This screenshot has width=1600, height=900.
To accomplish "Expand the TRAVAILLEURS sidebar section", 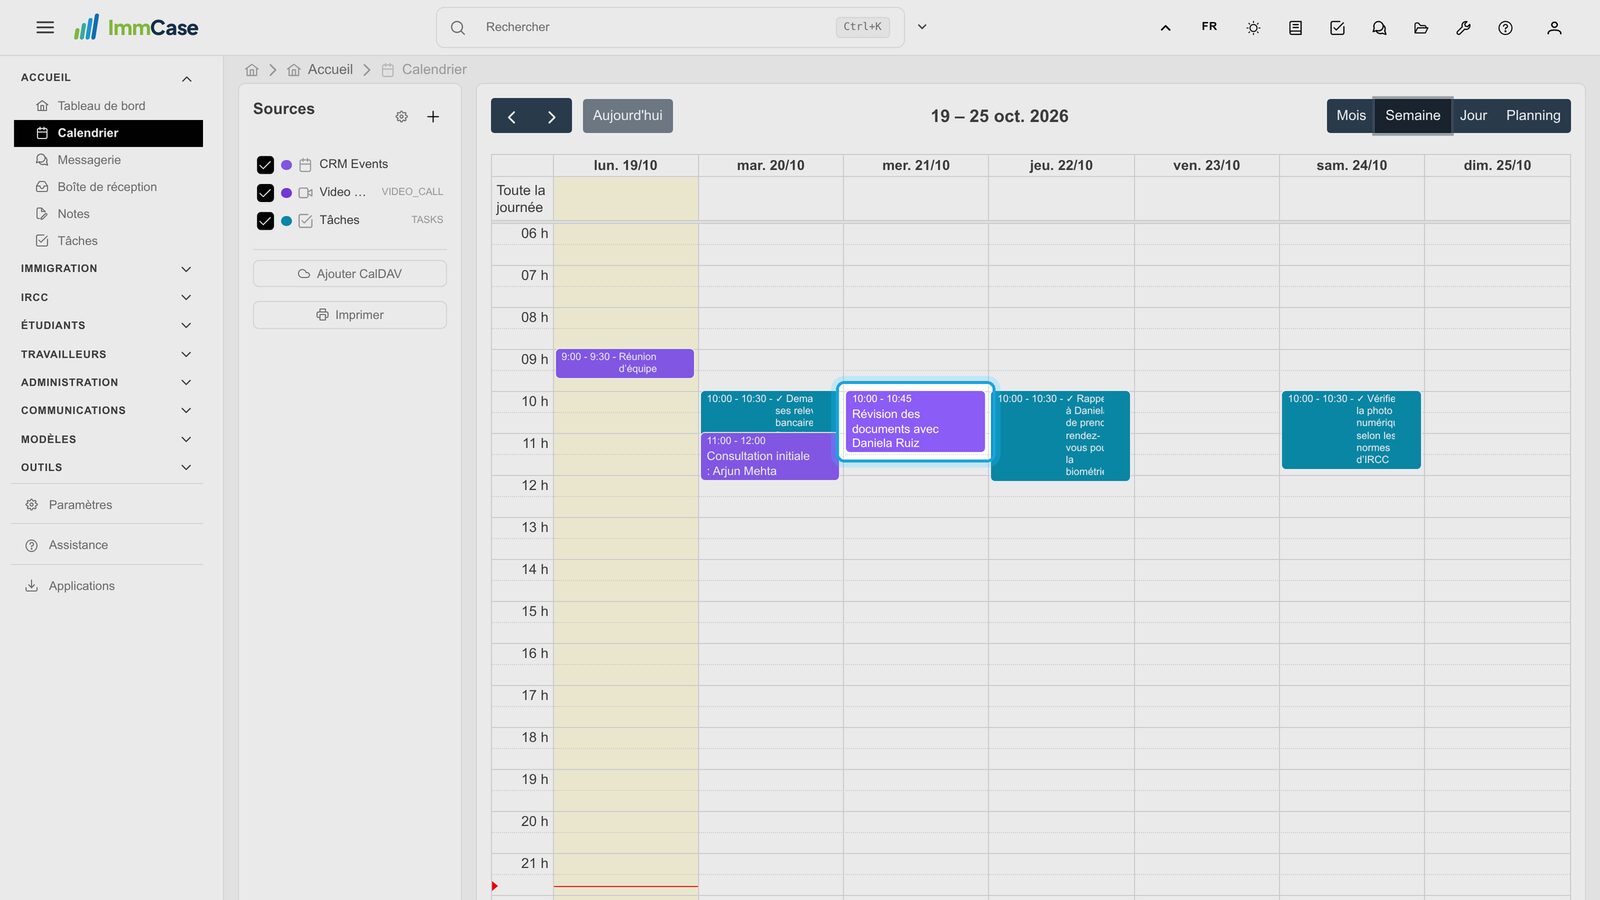I will 186,354.
